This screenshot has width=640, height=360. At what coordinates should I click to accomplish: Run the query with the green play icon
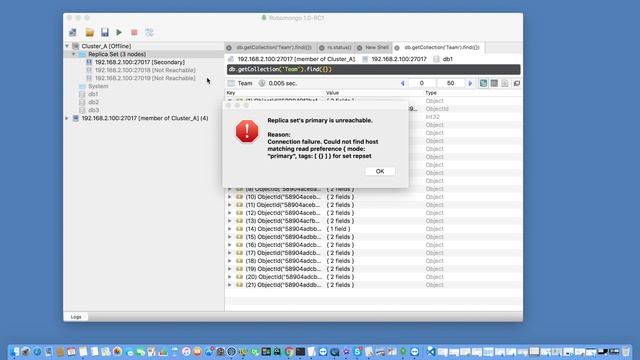pos(119,32)
